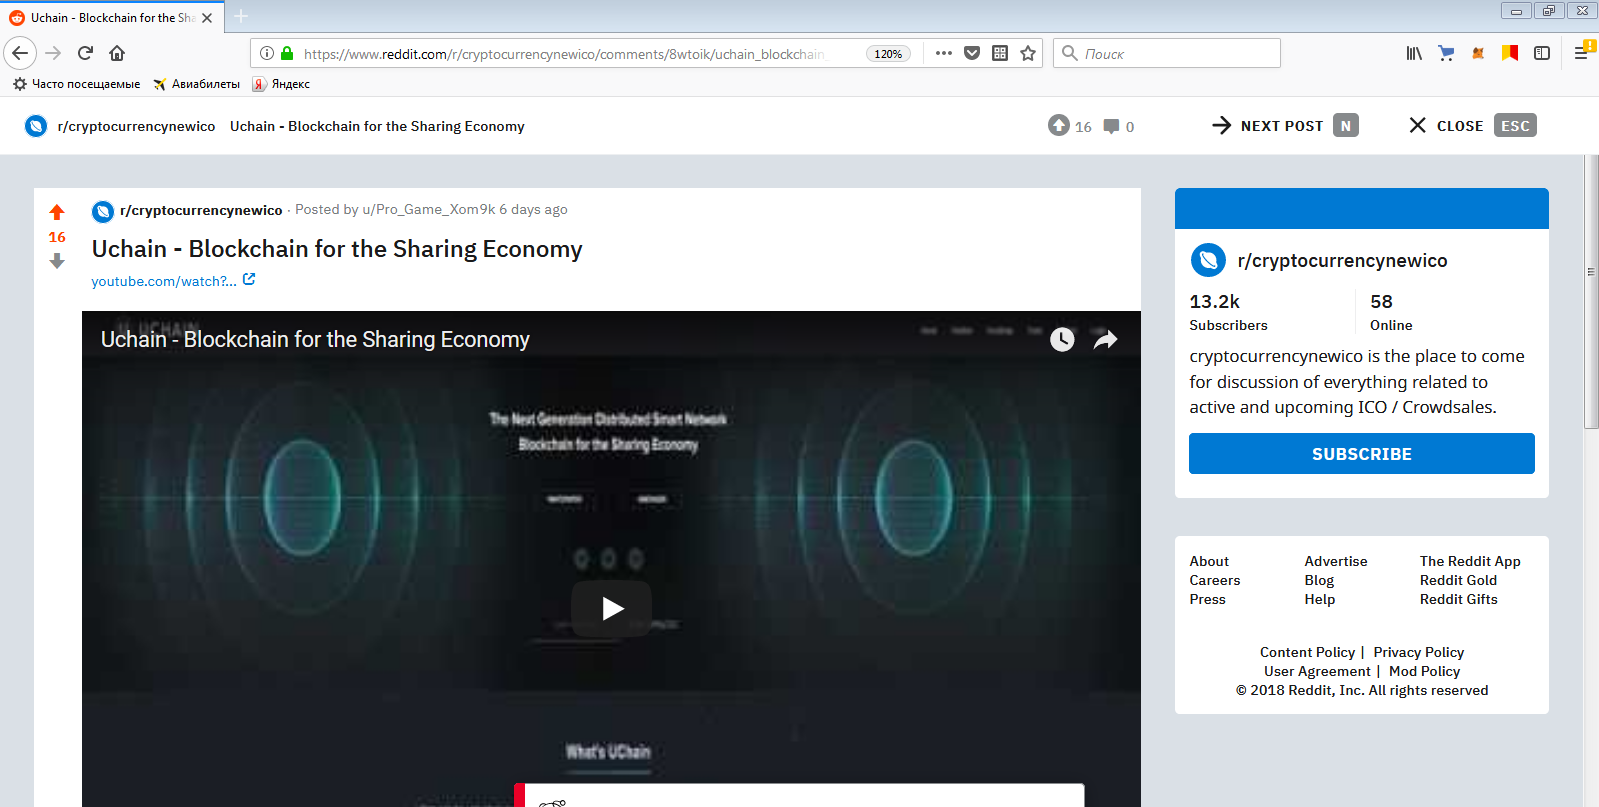Open the MetaMask fox extension

click(x=1478, y=53)
